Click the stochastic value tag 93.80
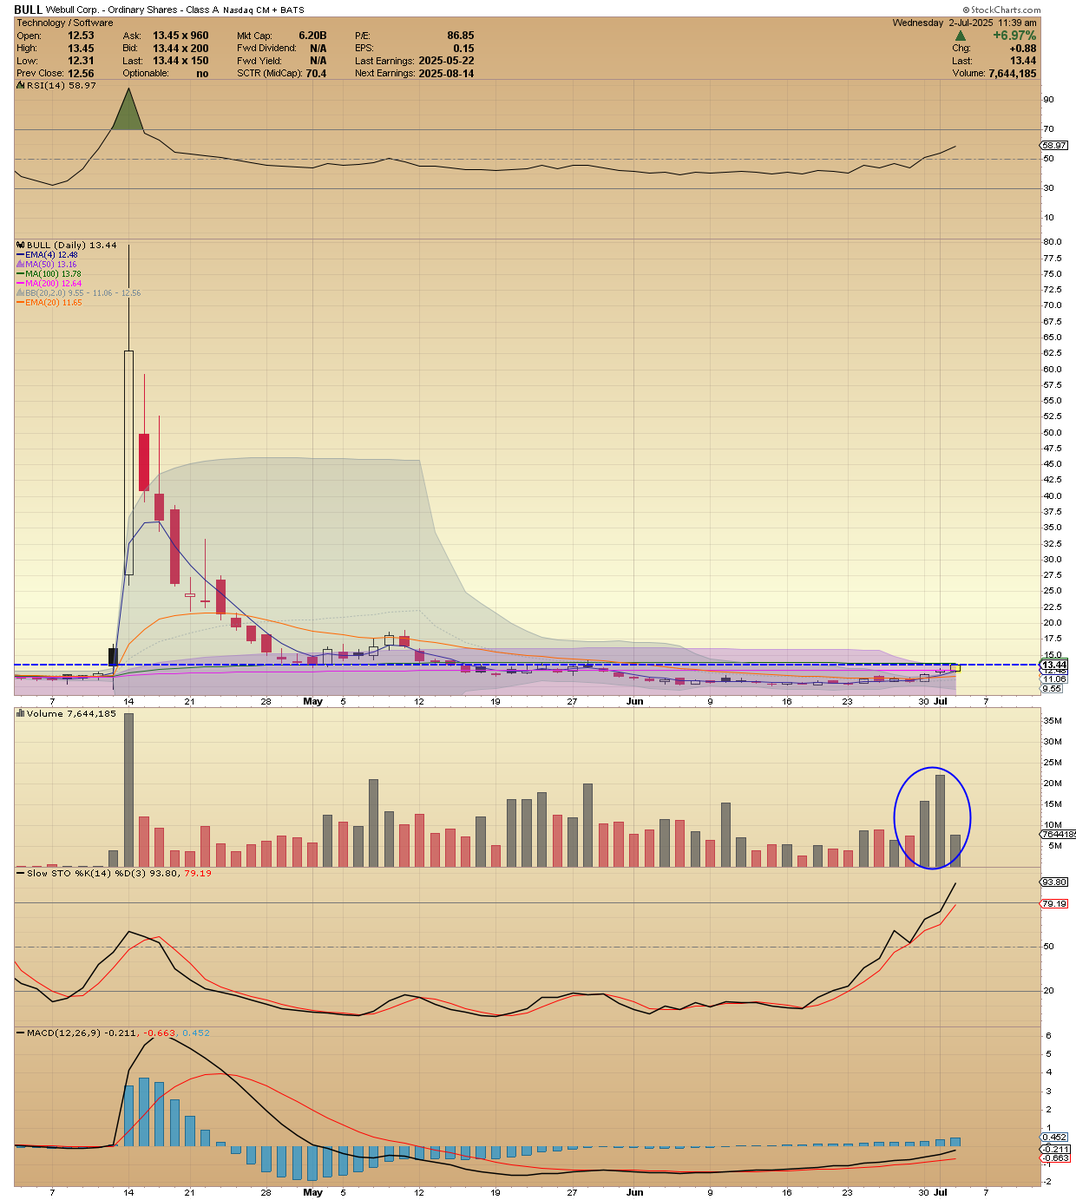Screen dimensions: 1076x1200 point(1055,882)
